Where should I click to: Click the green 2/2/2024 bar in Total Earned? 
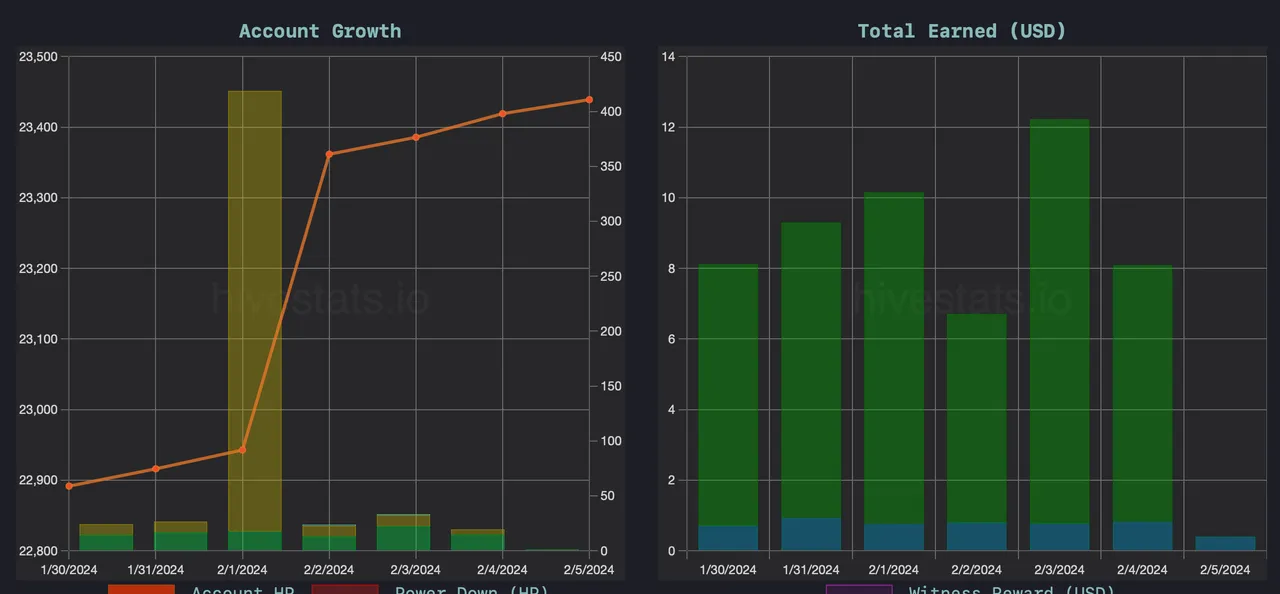pyautogui.click(x=977, y=418)
